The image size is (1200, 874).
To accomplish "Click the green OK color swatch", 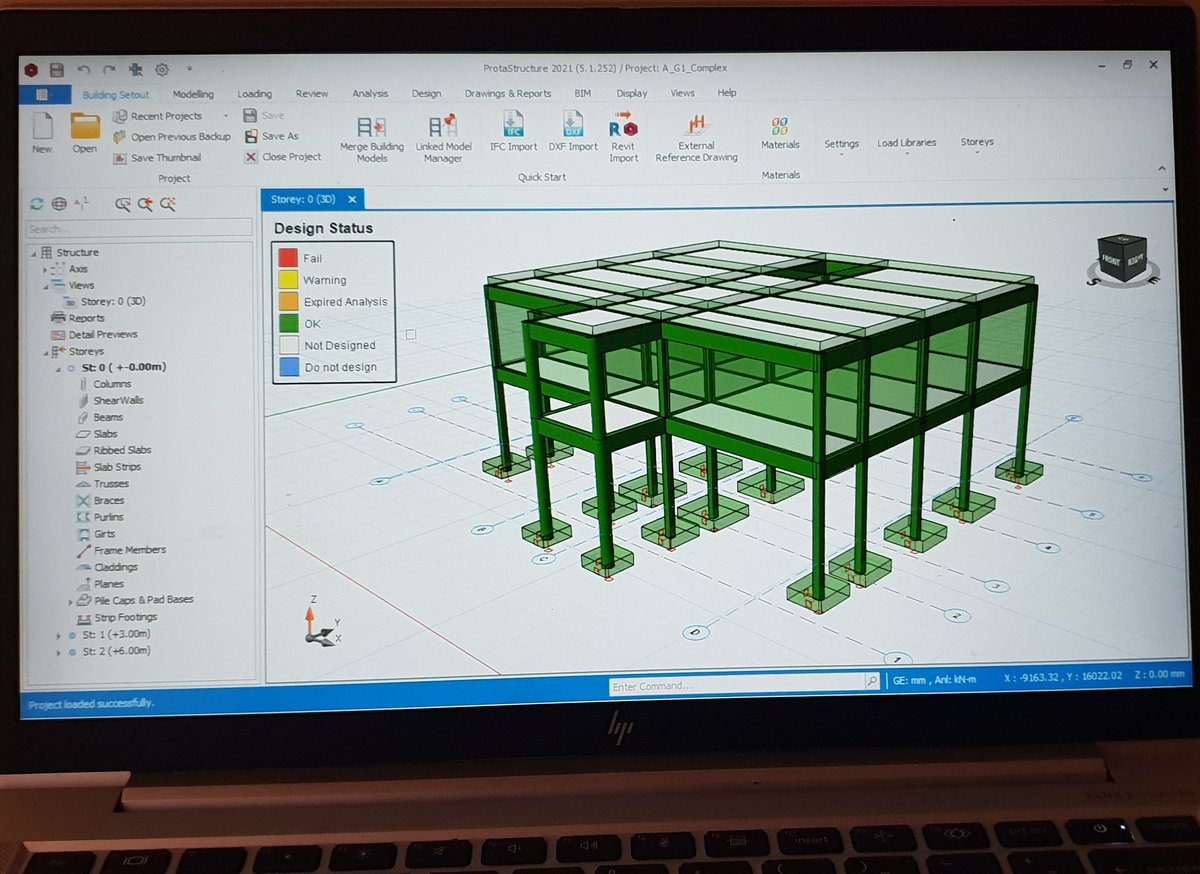I will [288, 323].
